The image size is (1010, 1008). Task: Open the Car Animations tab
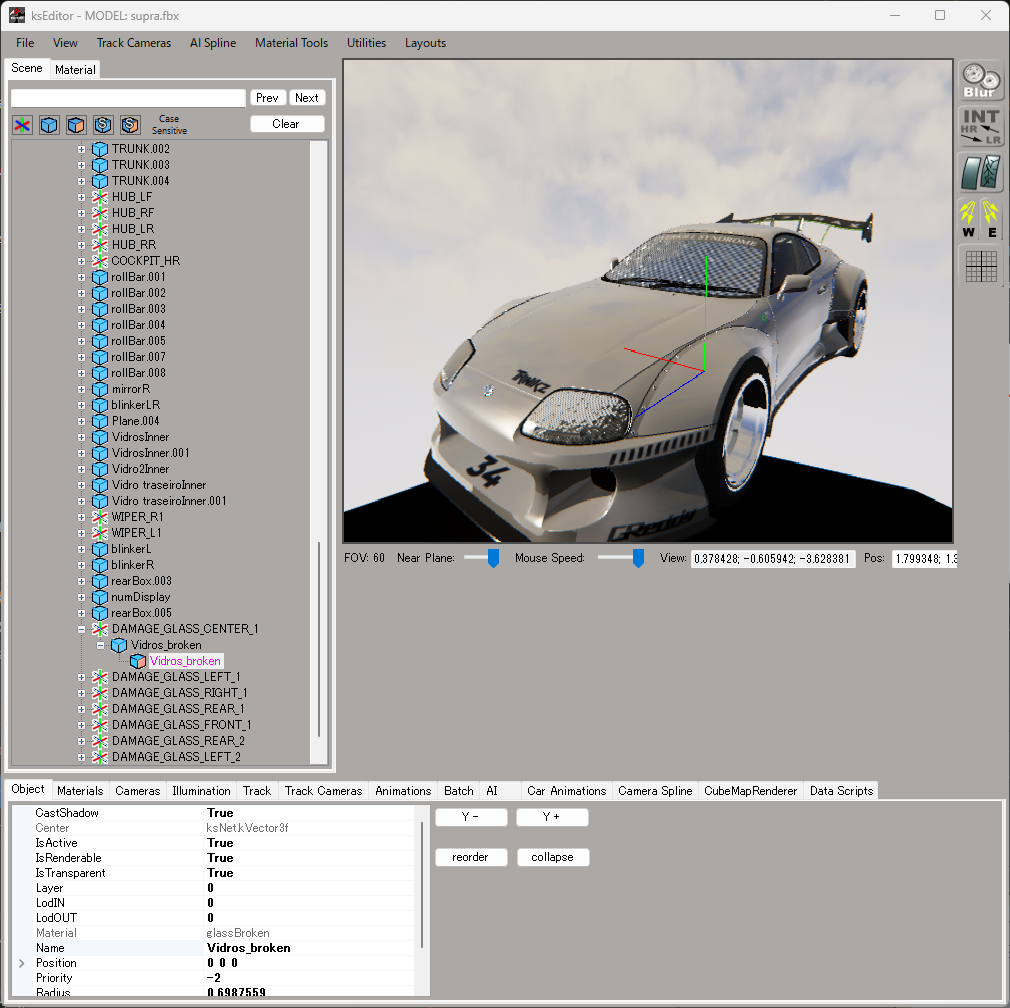[567, 791]
